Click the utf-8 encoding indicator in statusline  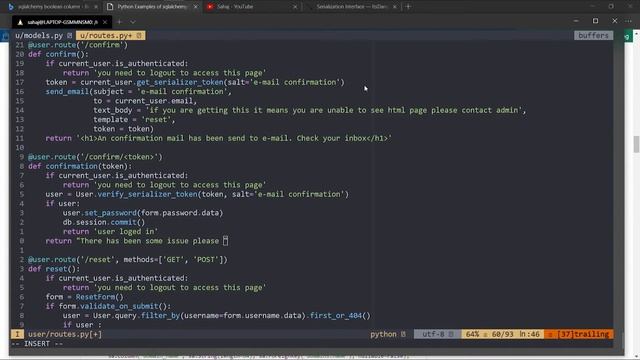tap(433, 334)
